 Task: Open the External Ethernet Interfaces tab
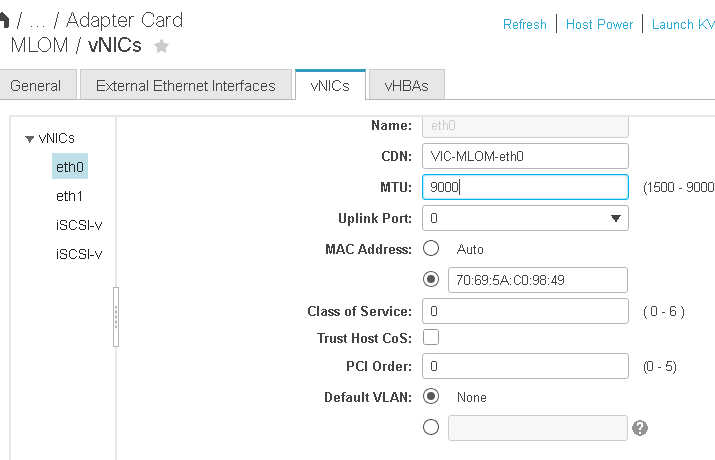click(186, 86)
